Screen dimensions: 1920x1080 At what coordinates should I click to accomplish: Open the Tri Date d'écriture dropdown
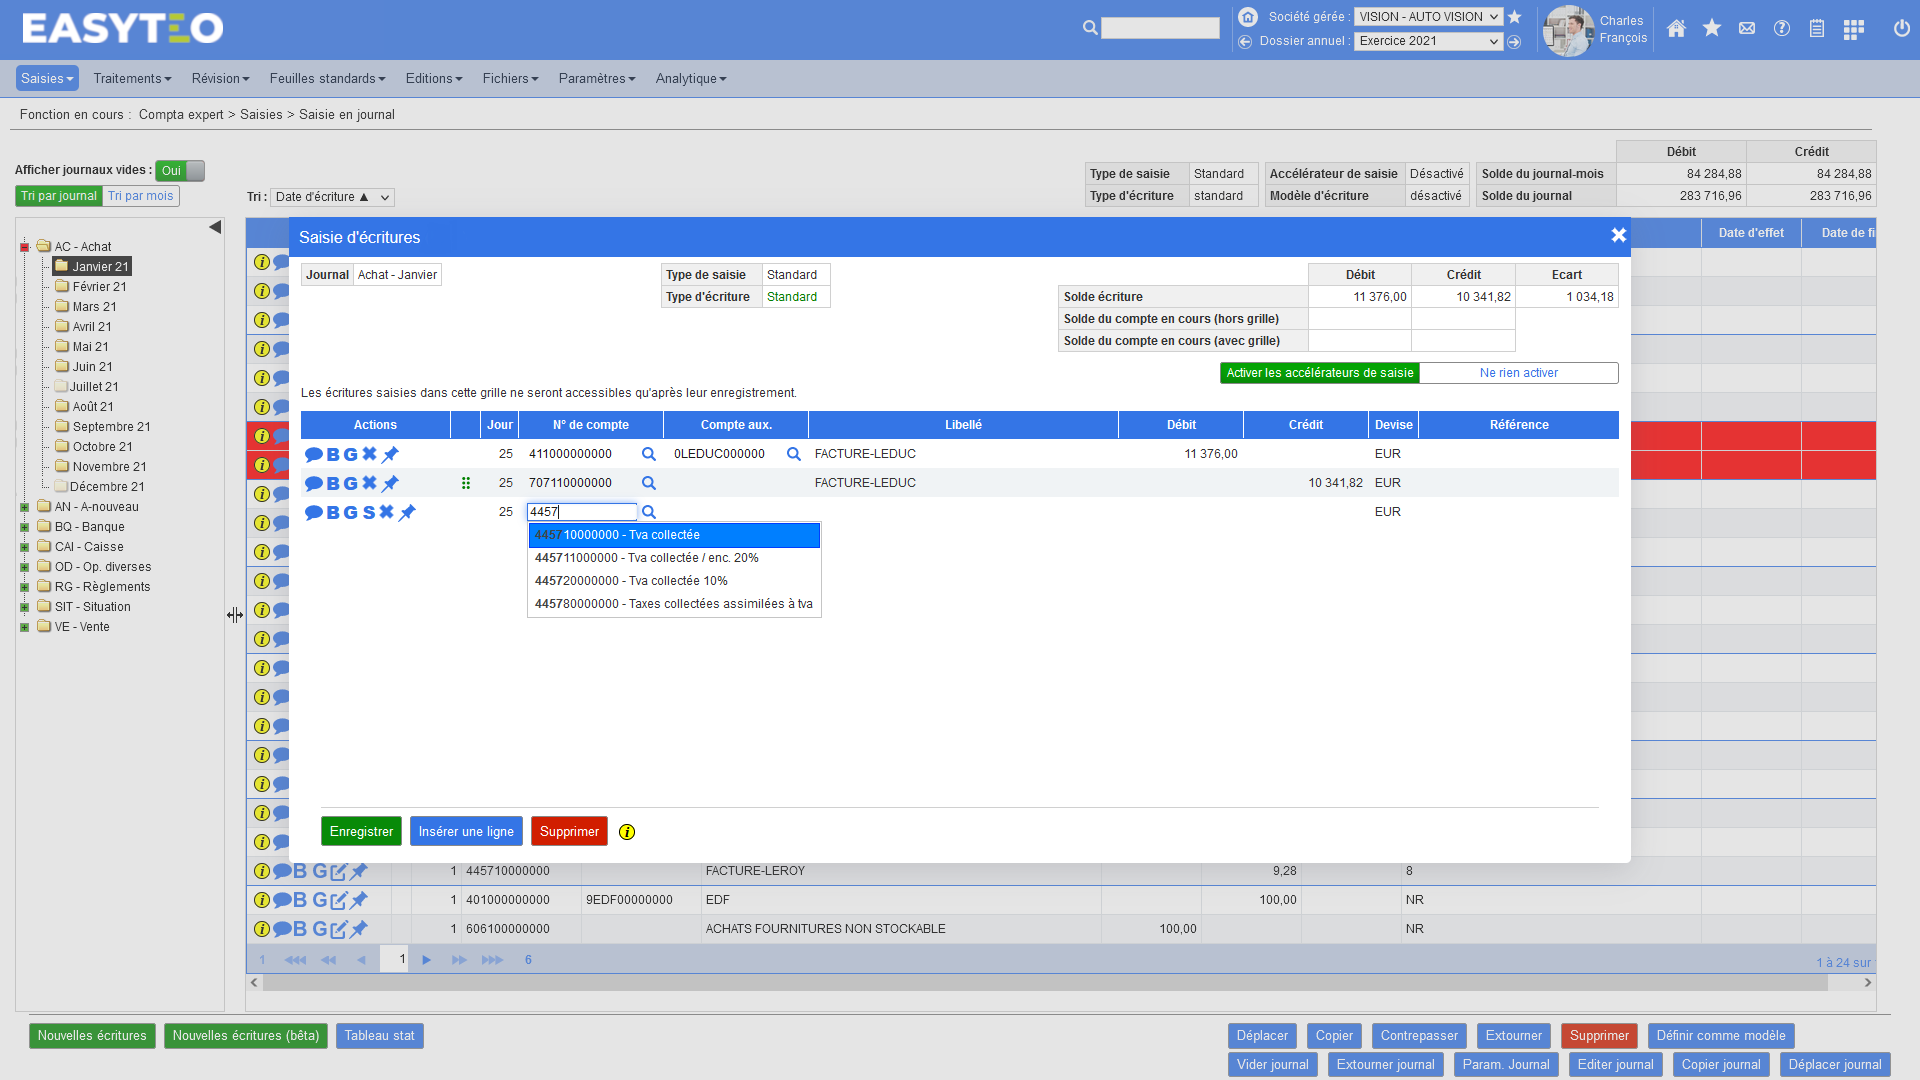(332, 197)
